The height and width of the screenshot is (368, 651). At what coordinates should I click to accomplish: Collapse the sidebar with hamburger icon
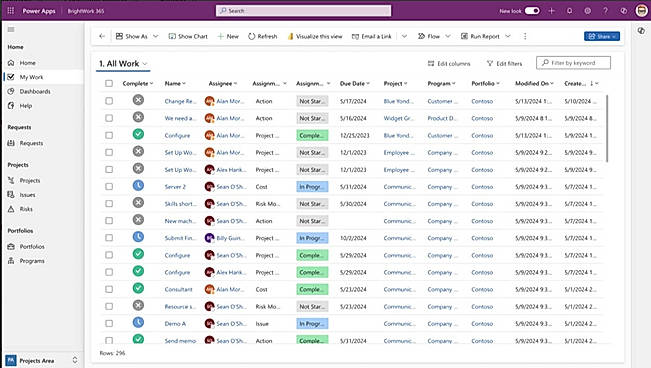[x=11, y=29]
